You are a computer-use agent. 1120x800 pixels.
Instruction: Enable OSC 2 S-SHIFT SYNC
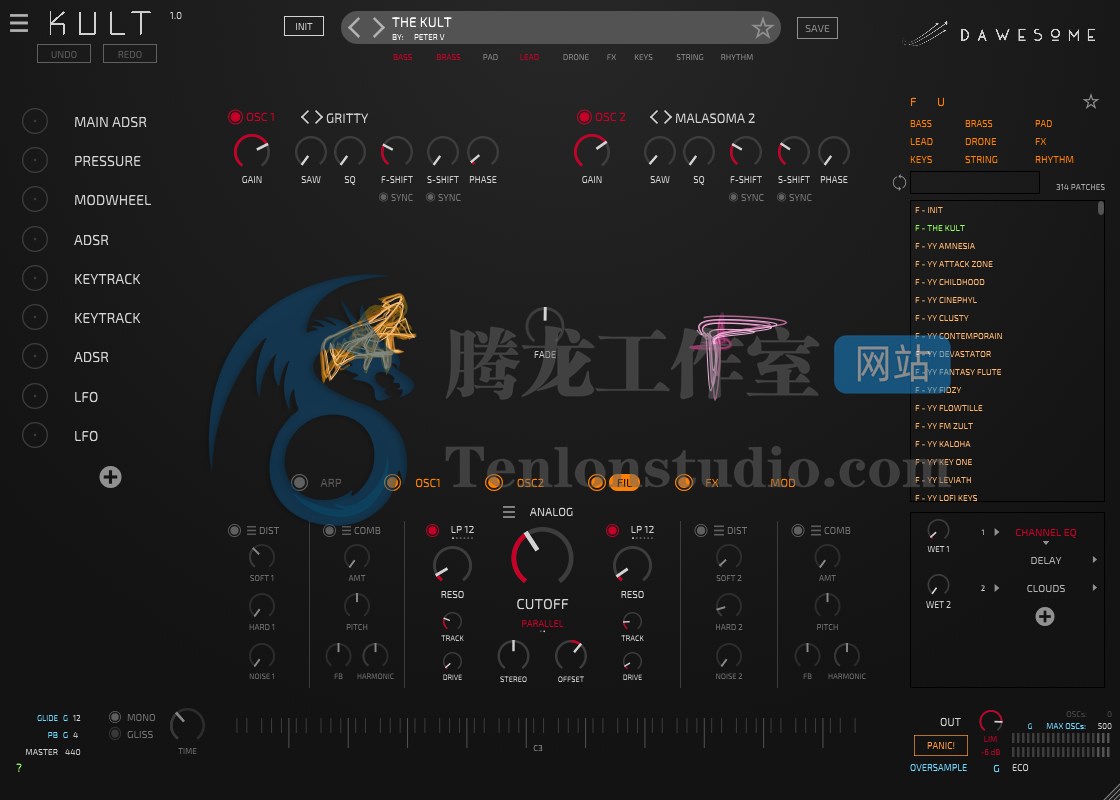click(x=781, y=198)
